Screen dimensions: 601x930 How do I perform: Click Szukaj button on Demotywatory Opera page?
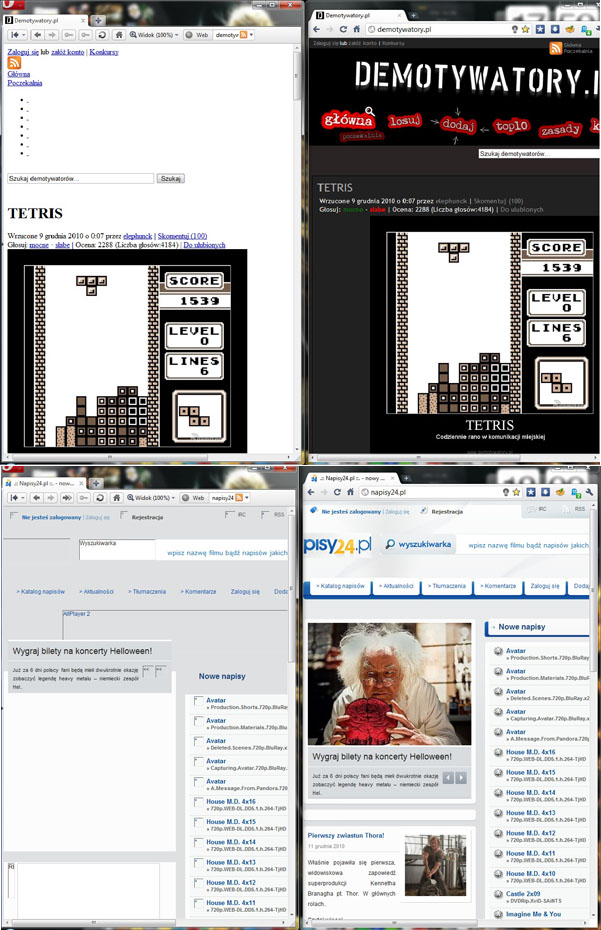click(x=170, y=178)
